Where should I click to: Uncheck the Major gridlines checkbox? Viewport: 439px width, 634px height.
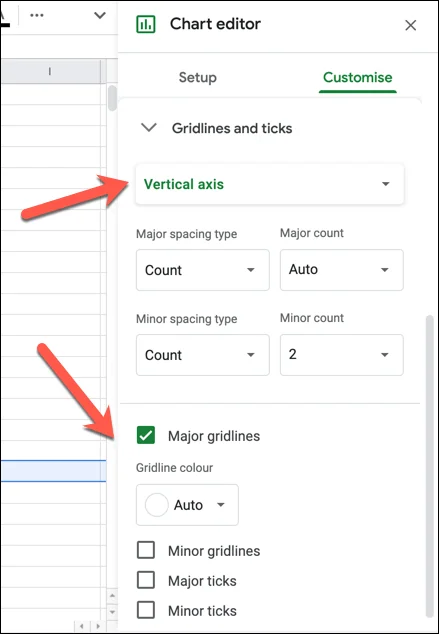[146, 435]
